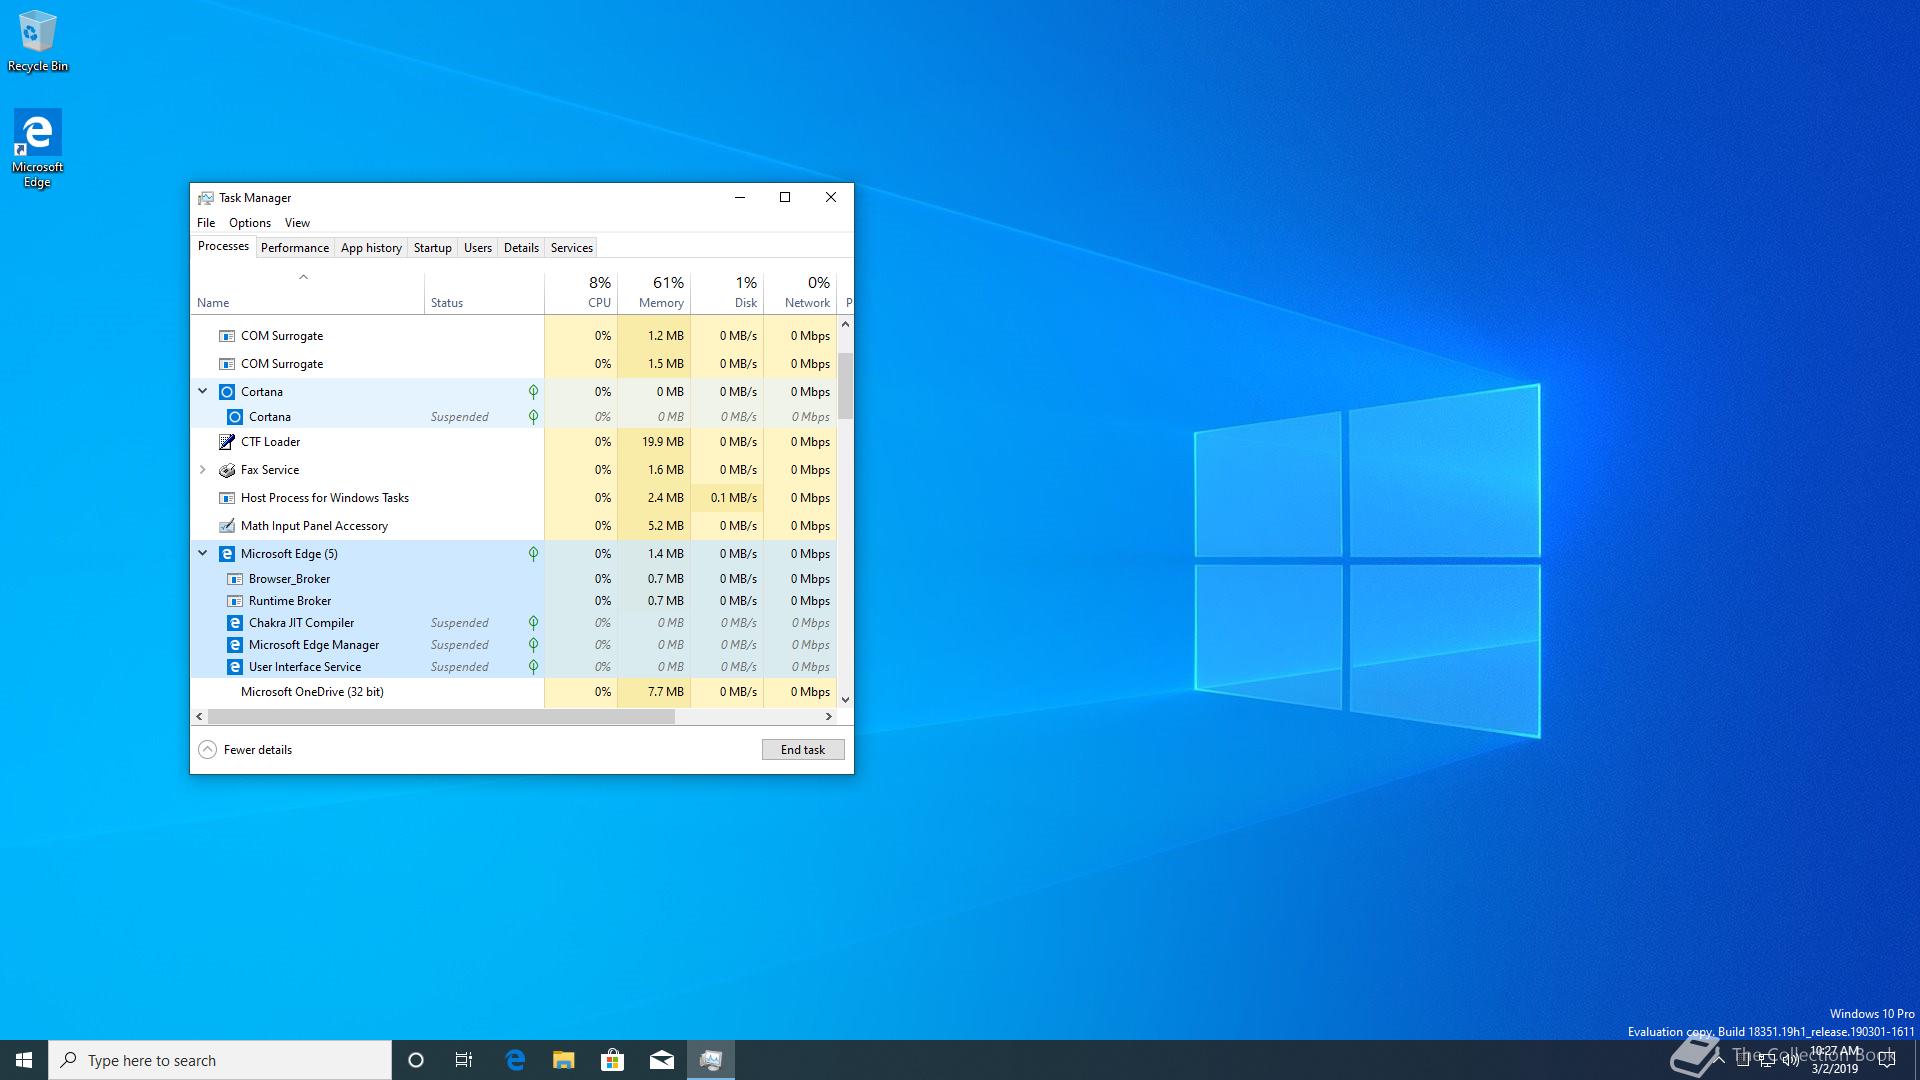
Task: Launch Edge from the taskbar
Action: coord(515,1060)
